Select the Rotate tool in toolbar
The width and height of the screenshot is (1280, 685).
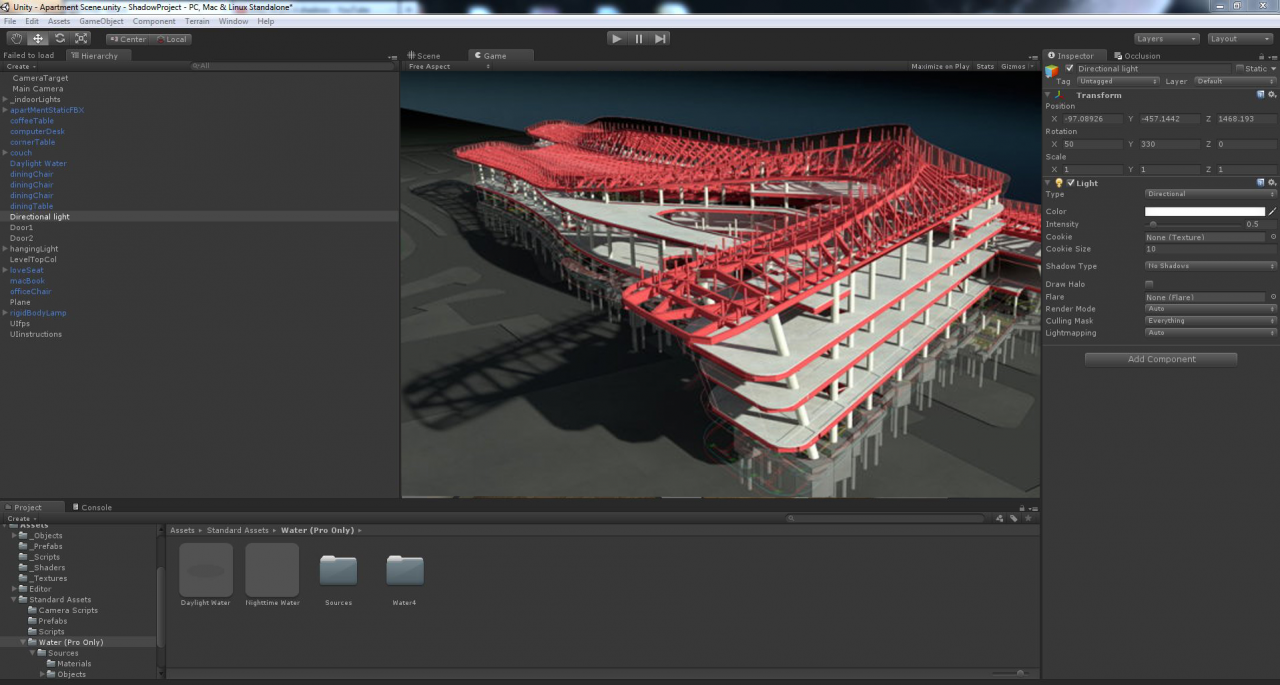tap(60, 39)
